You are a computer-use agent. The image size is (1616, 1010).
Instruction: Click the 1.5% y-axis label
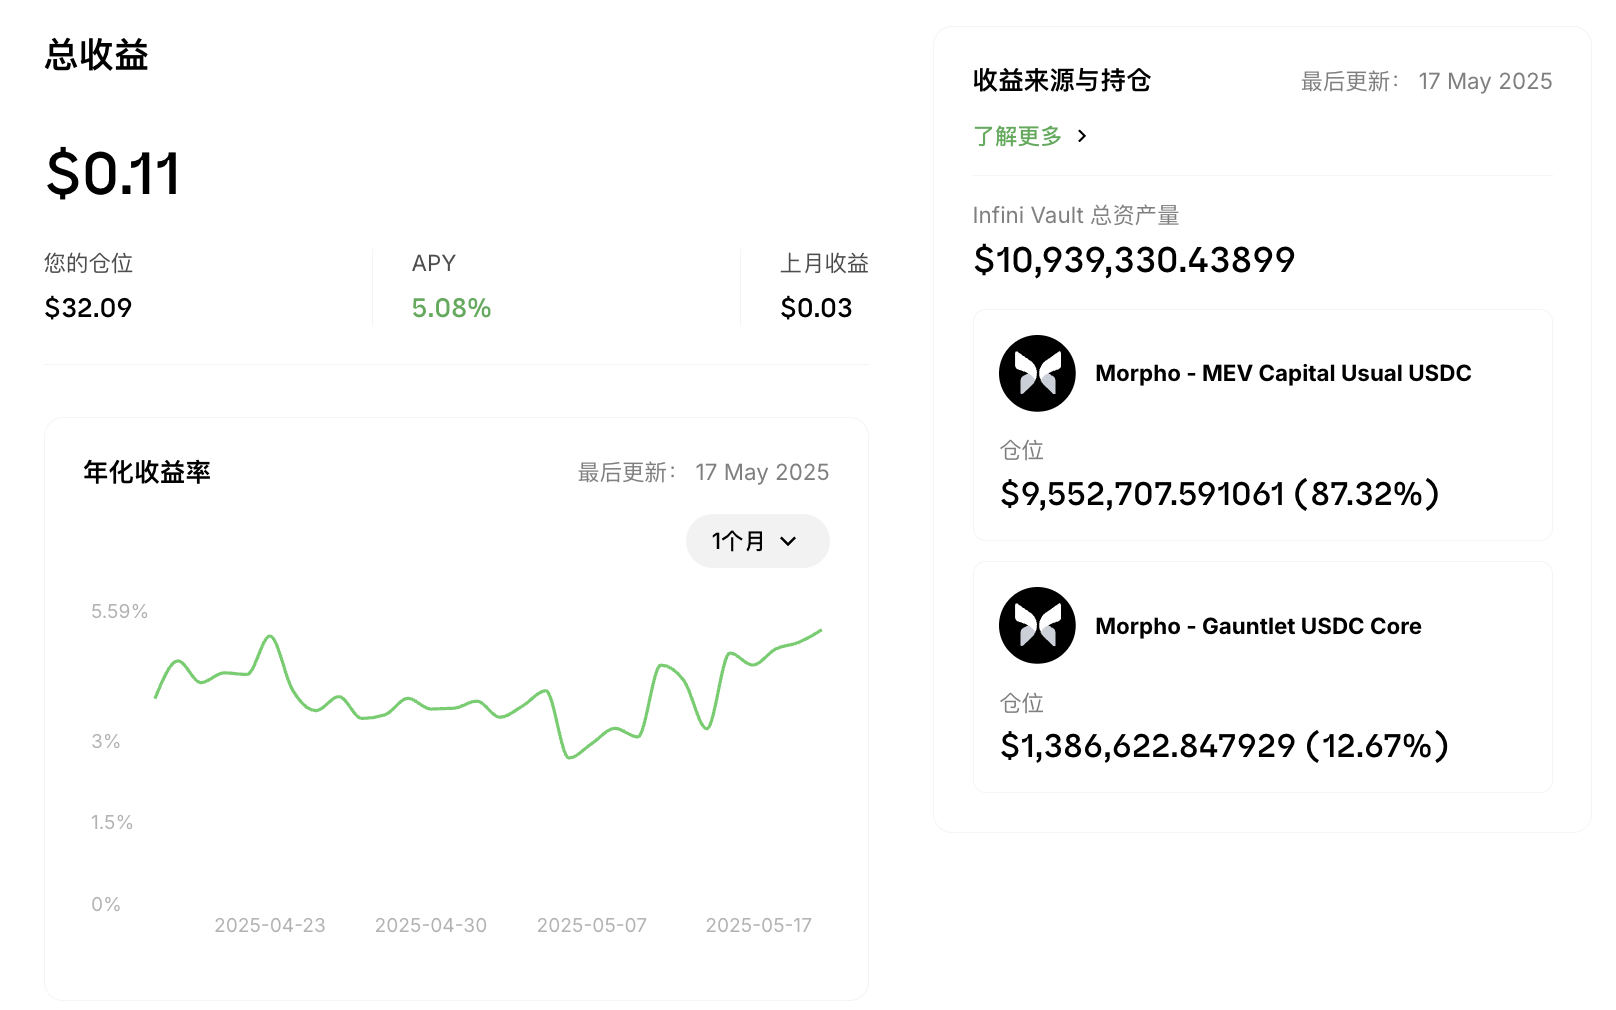point(111,822)
